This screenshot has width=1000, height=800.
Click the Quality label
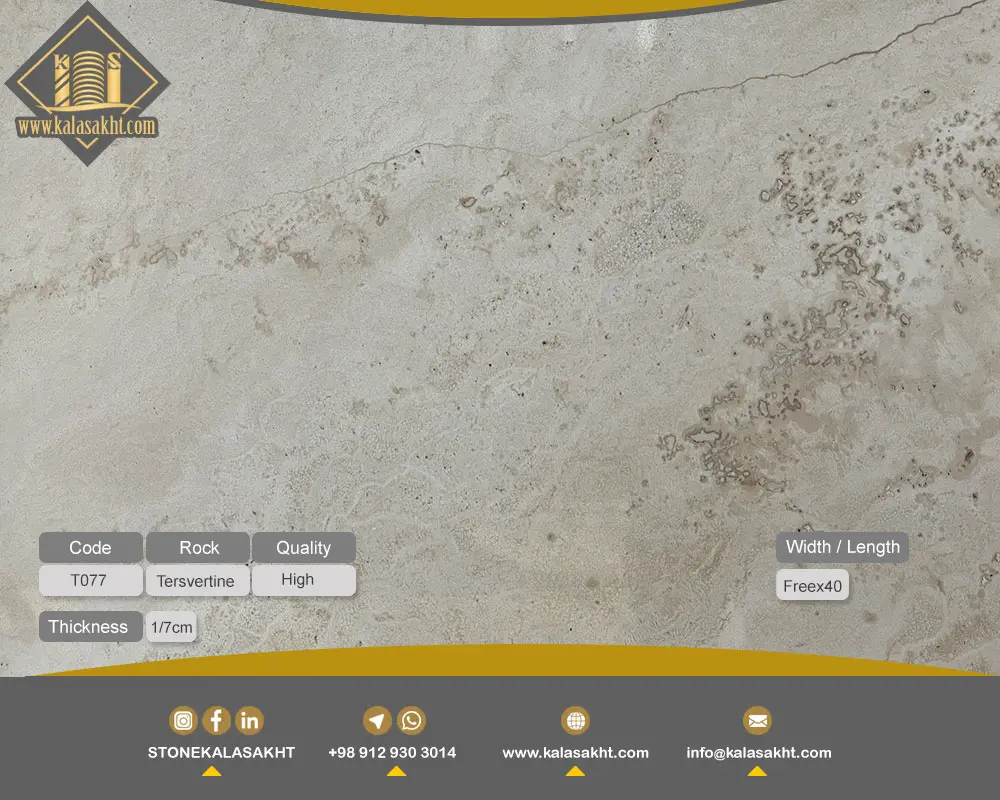pyautogui.click(x=304, y=547)
